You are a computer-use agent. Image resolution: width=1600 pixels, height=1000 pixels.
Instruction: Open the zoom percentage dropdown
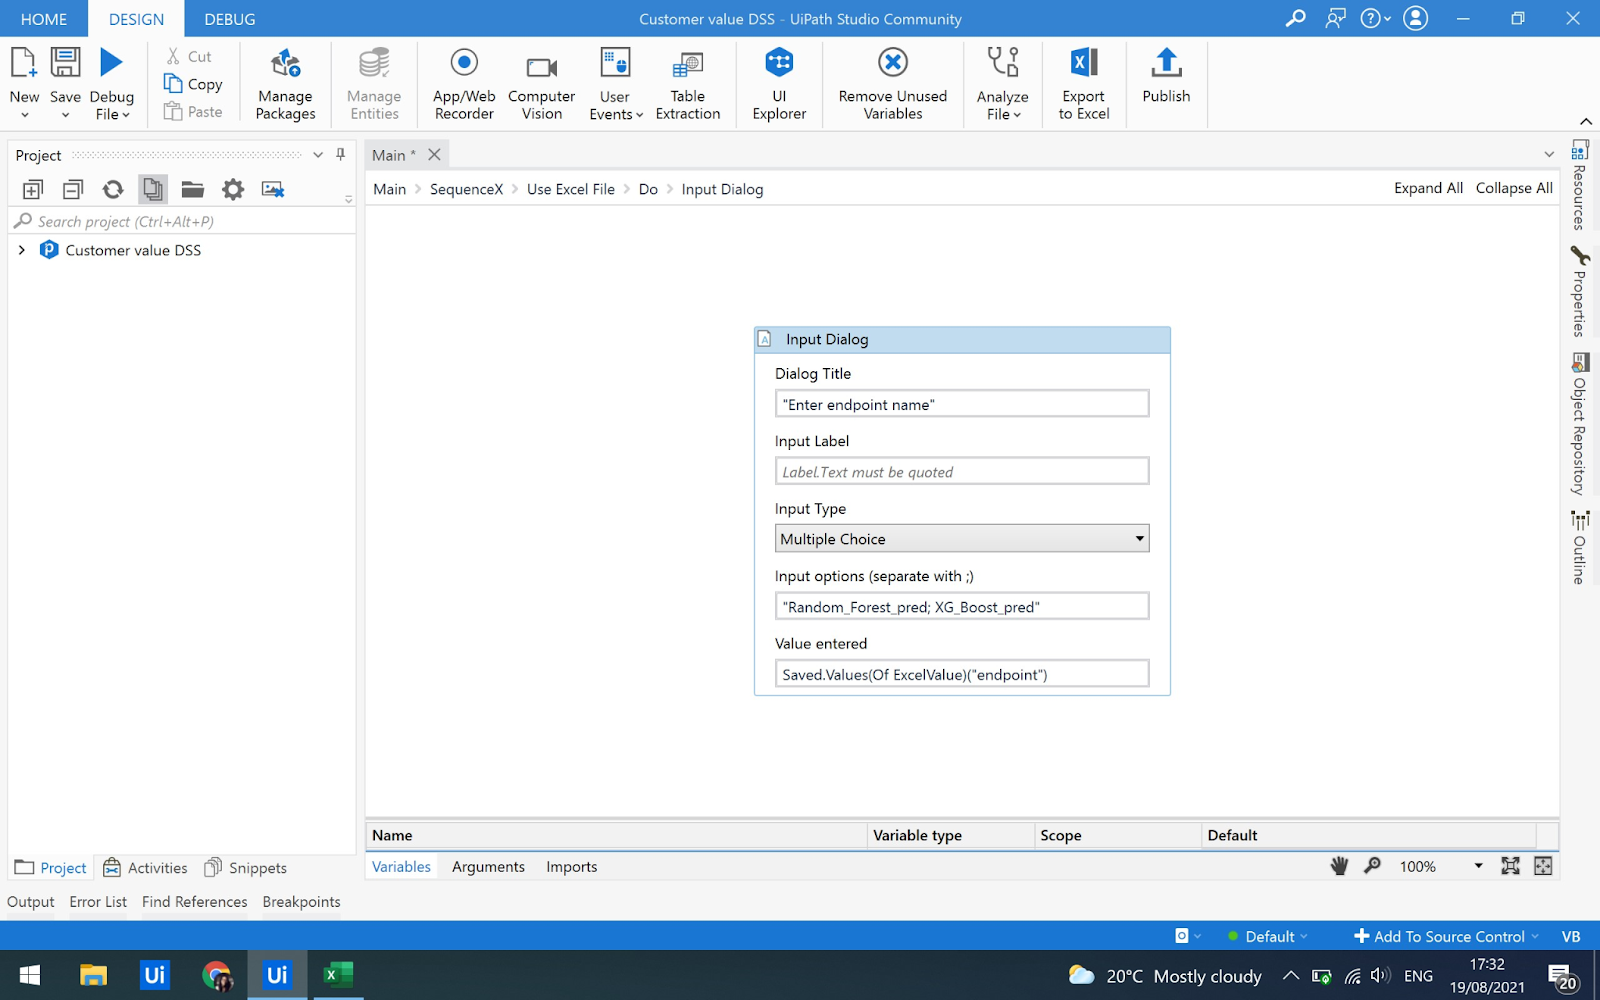(1478, 866)
